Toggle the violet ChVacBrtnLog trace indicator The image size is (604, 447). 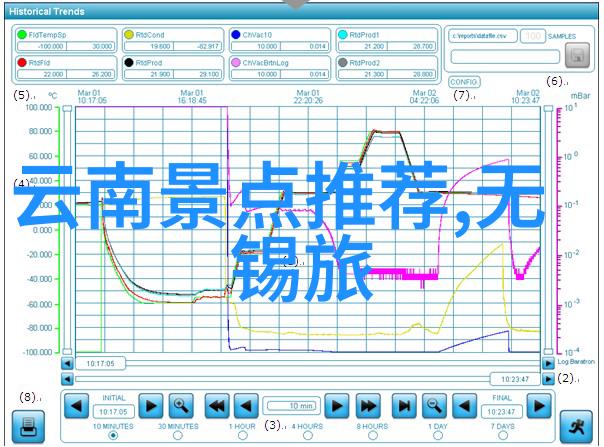click(x=236, y=62)
